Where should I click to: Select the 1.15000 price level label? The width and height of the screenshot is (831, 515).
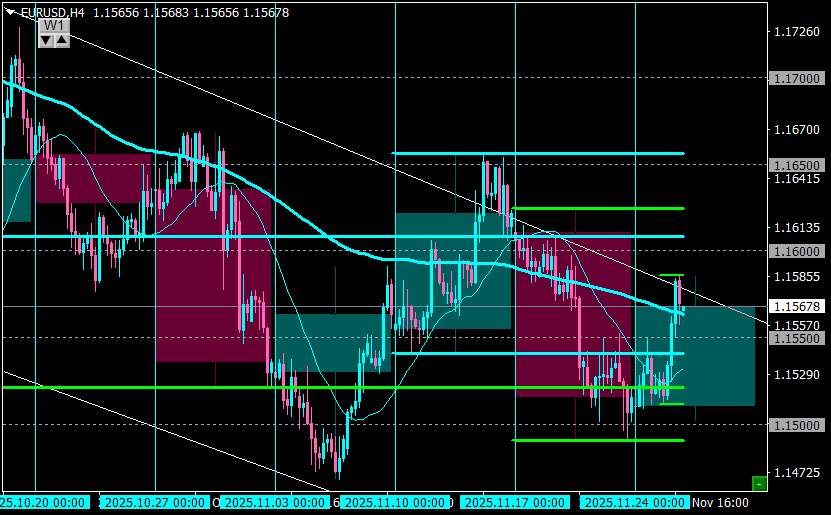[797, 425]
